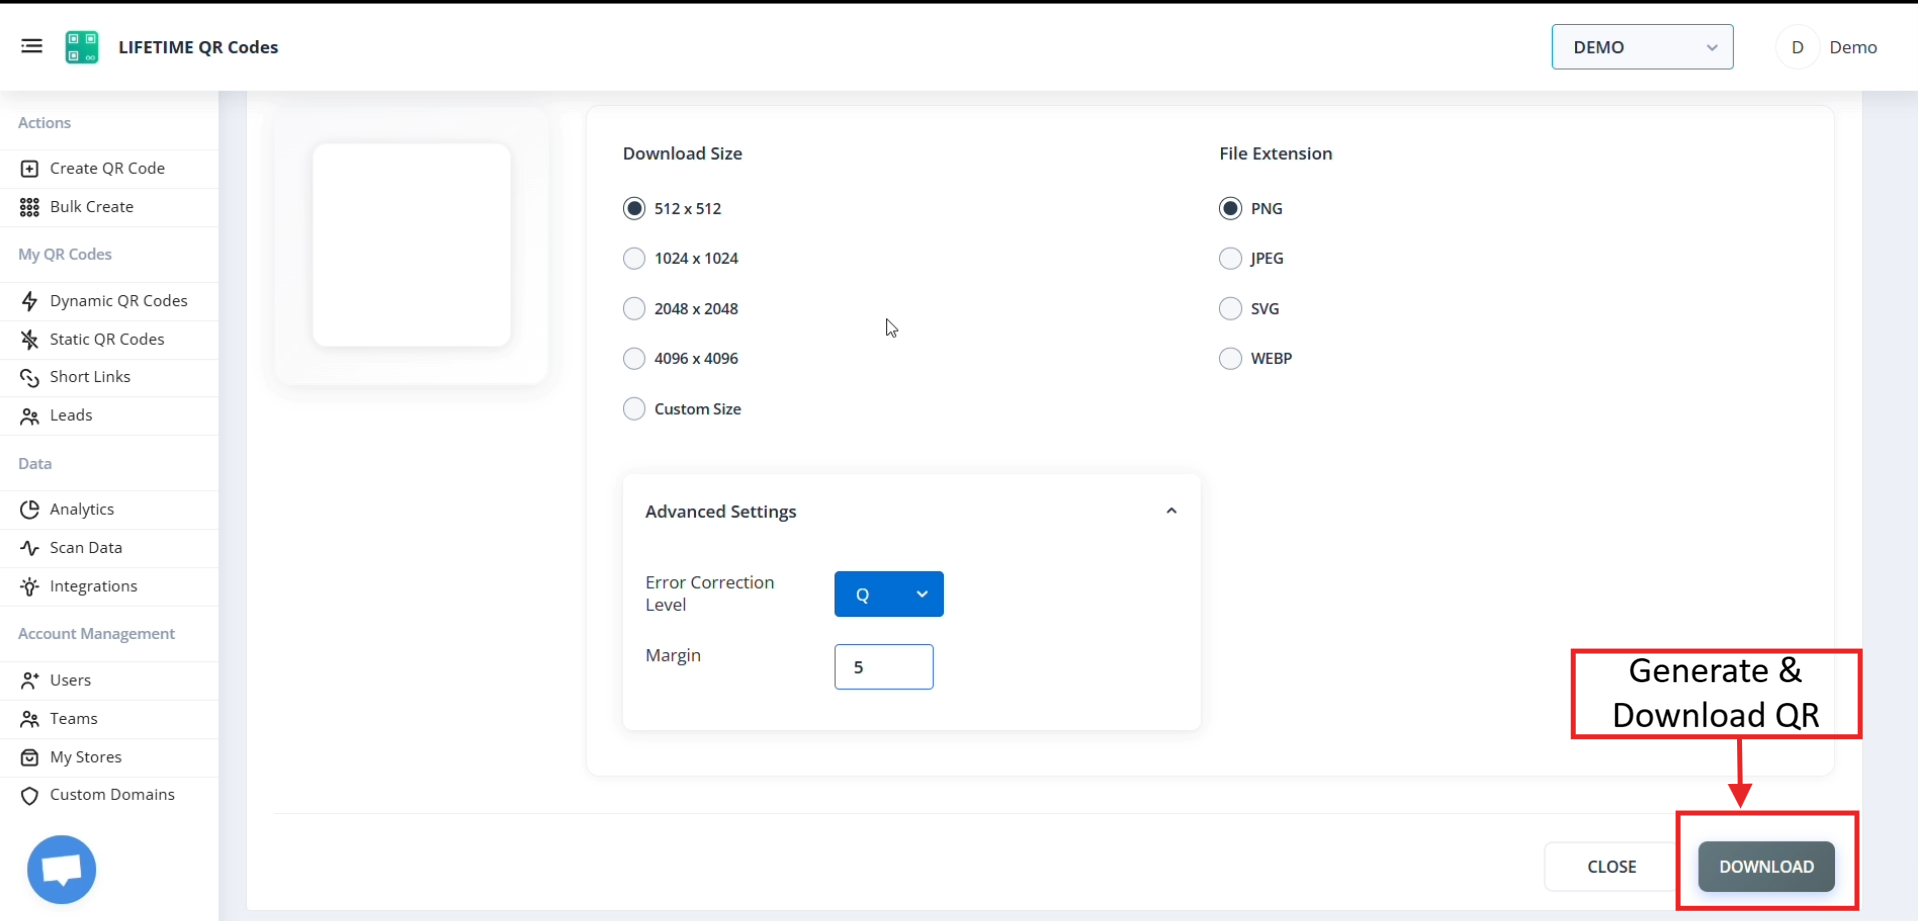Click the QR code preview thumbnail

pyautogui.click(x=411, y=245)
